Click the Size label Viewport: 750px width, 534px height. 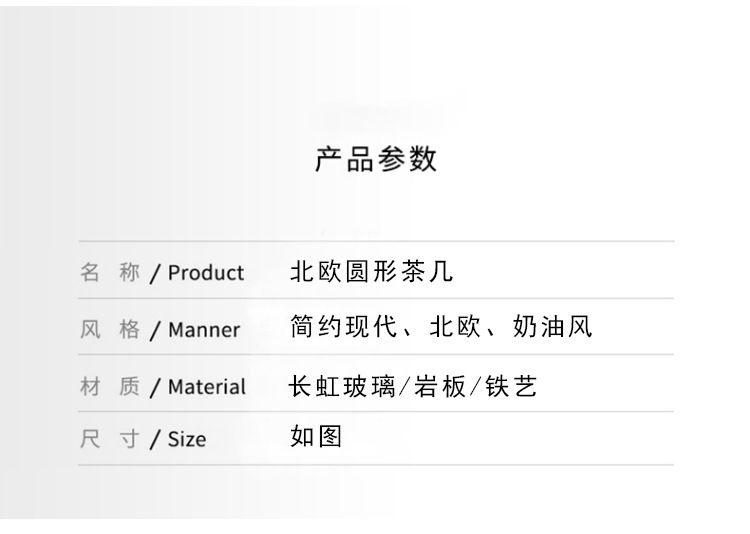(x=187, y=439)
